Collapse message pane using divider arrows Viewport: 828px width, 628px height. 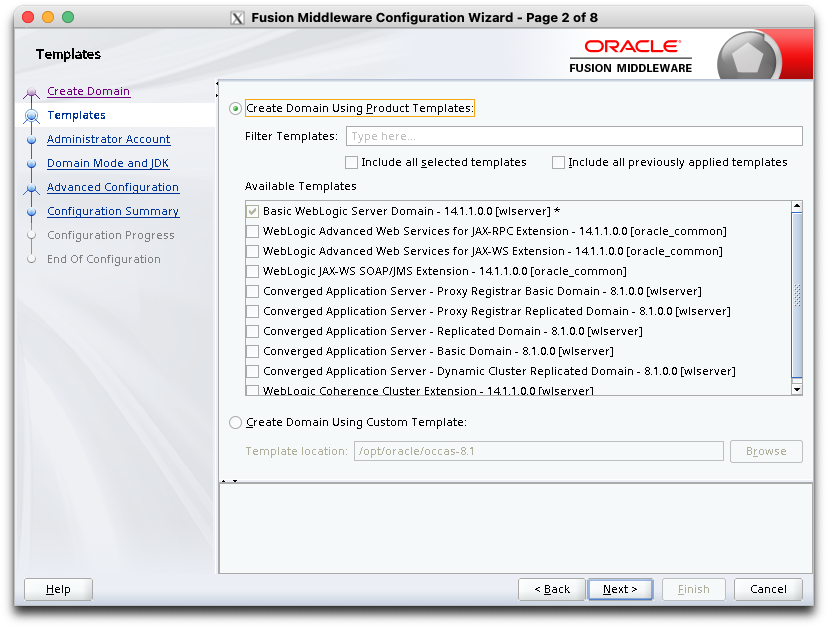230,481
